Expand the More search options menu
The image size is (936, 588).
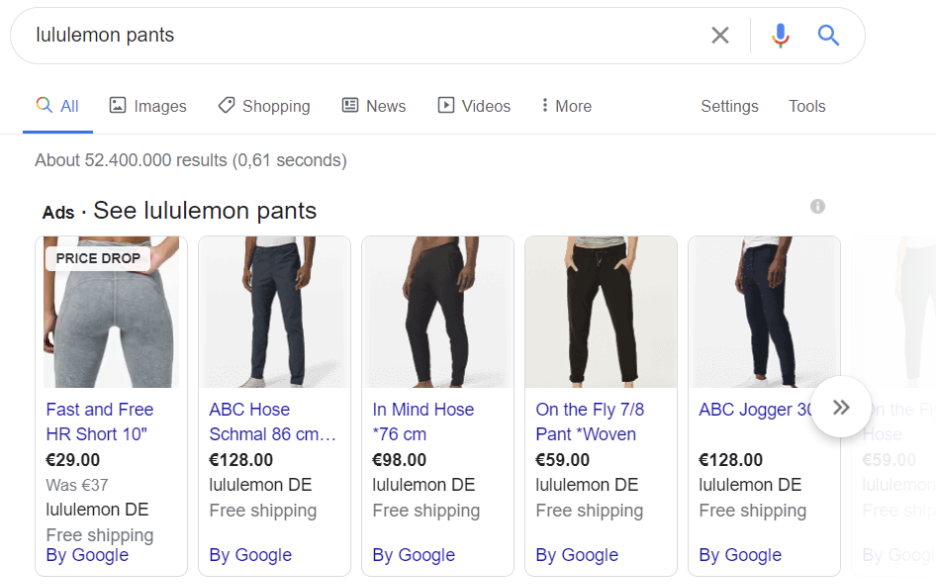[x=566, y=106]
